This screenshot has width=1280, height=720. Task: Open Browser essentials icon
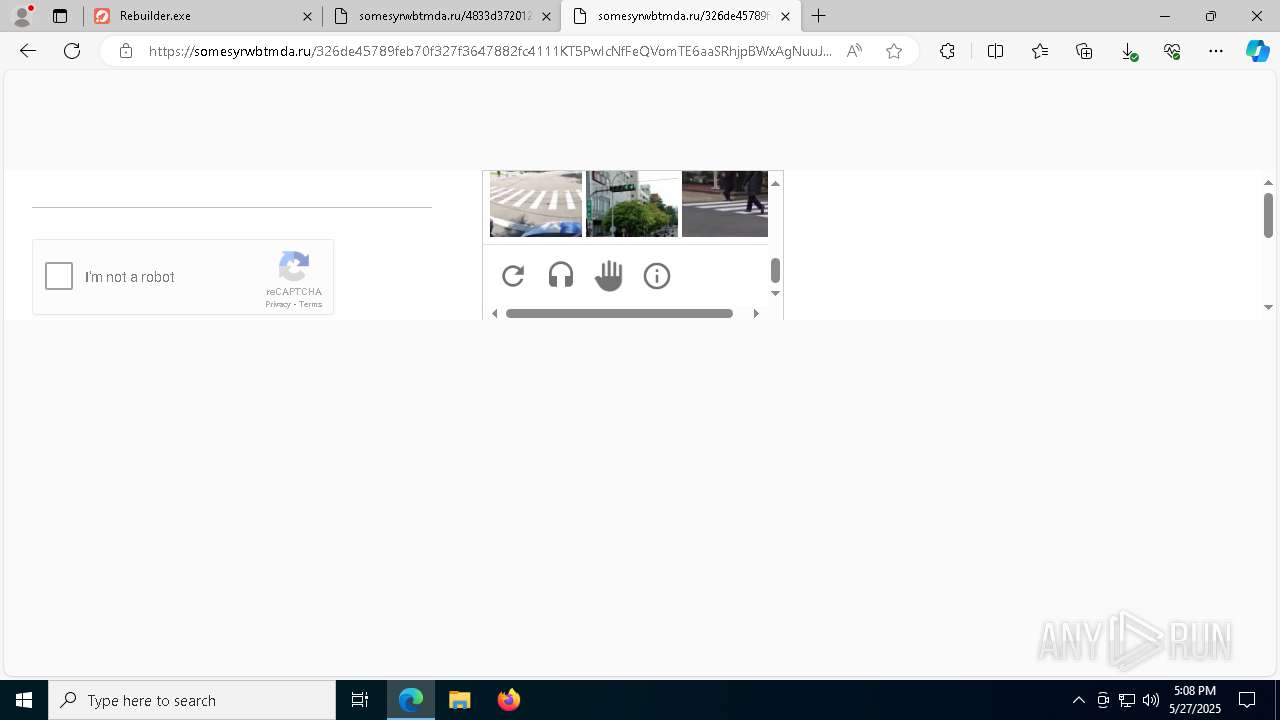(x=1172, y=51)
